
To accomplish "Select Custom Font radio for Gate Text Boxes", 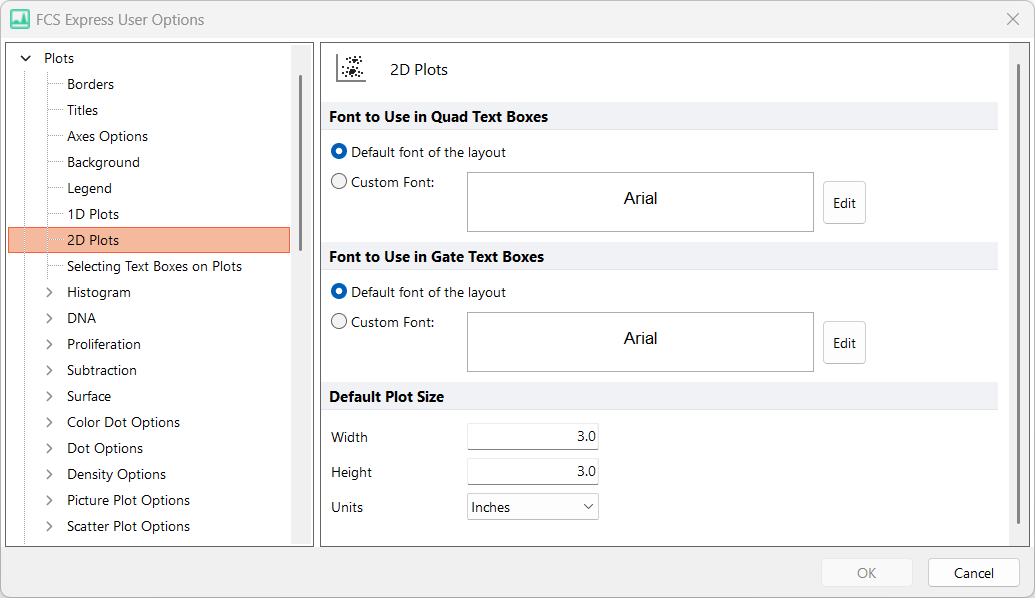I will tap(339, 321).
